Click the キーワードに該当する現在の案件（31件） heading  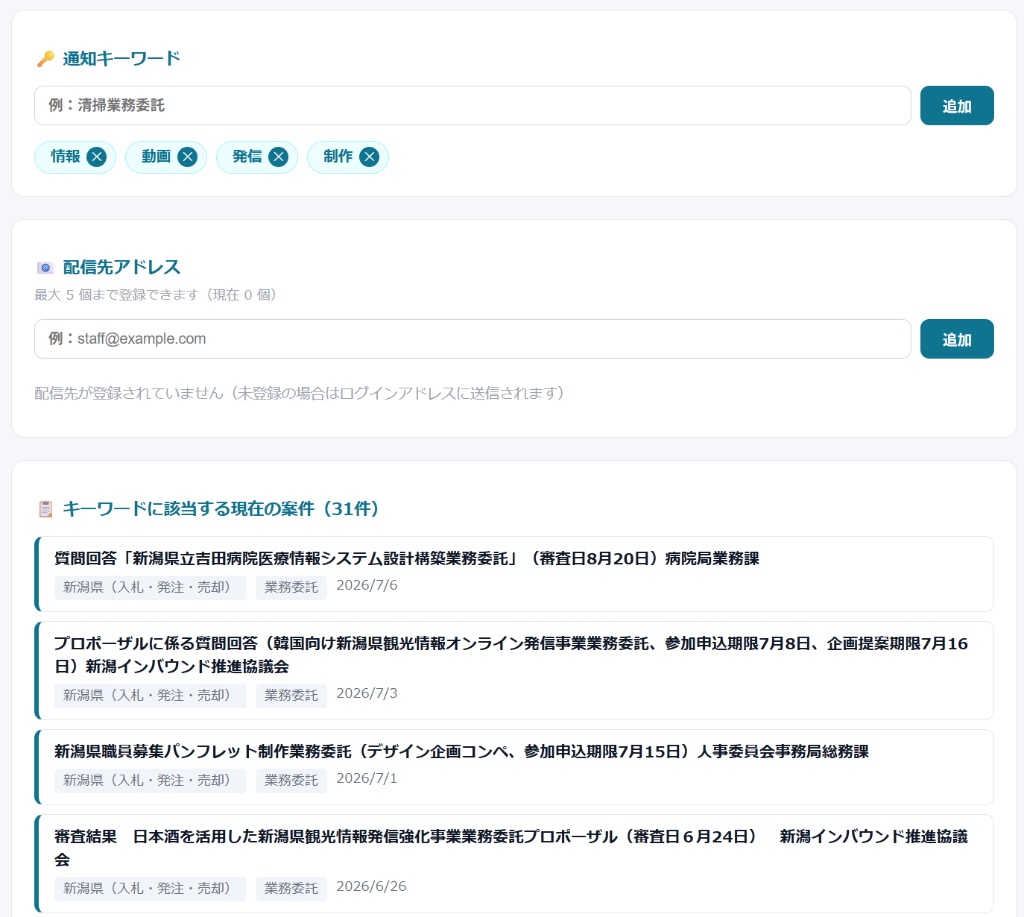point(221,509)
